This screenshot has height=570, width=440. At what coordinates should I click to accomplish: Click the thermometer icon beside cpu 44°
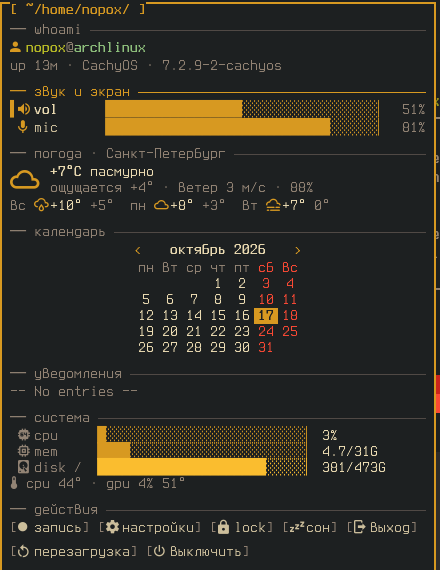(14, 483)
